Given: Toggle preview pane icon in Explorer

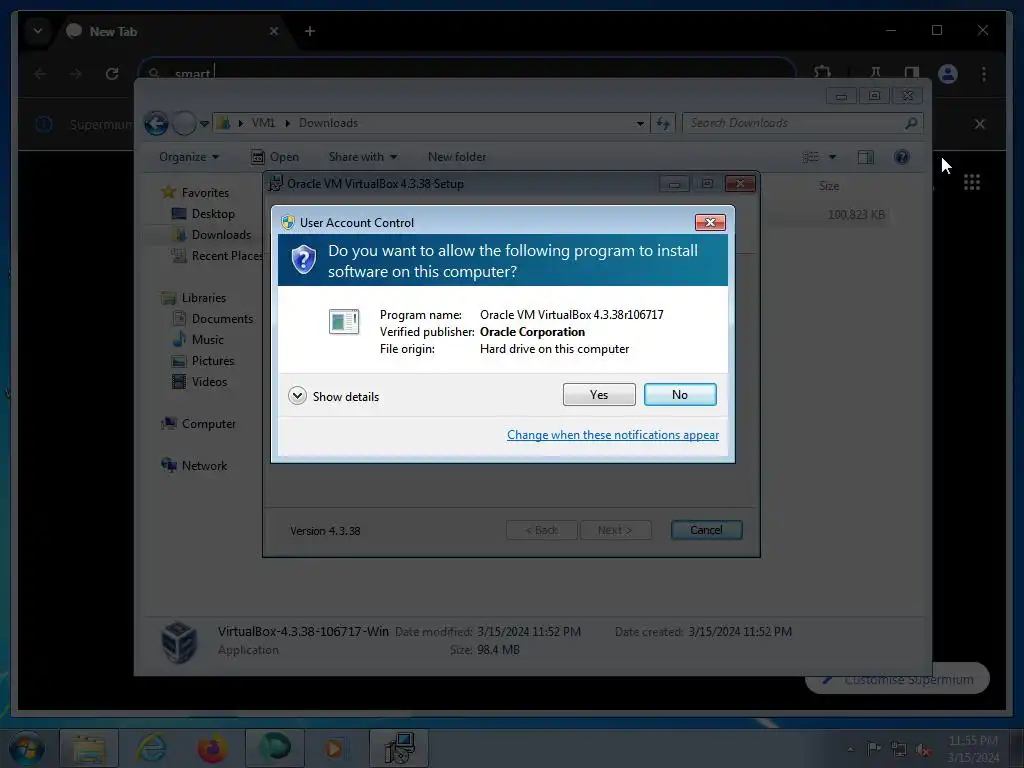Looking at the screenshot, I should pyautogui.click(x=865, y=157).
